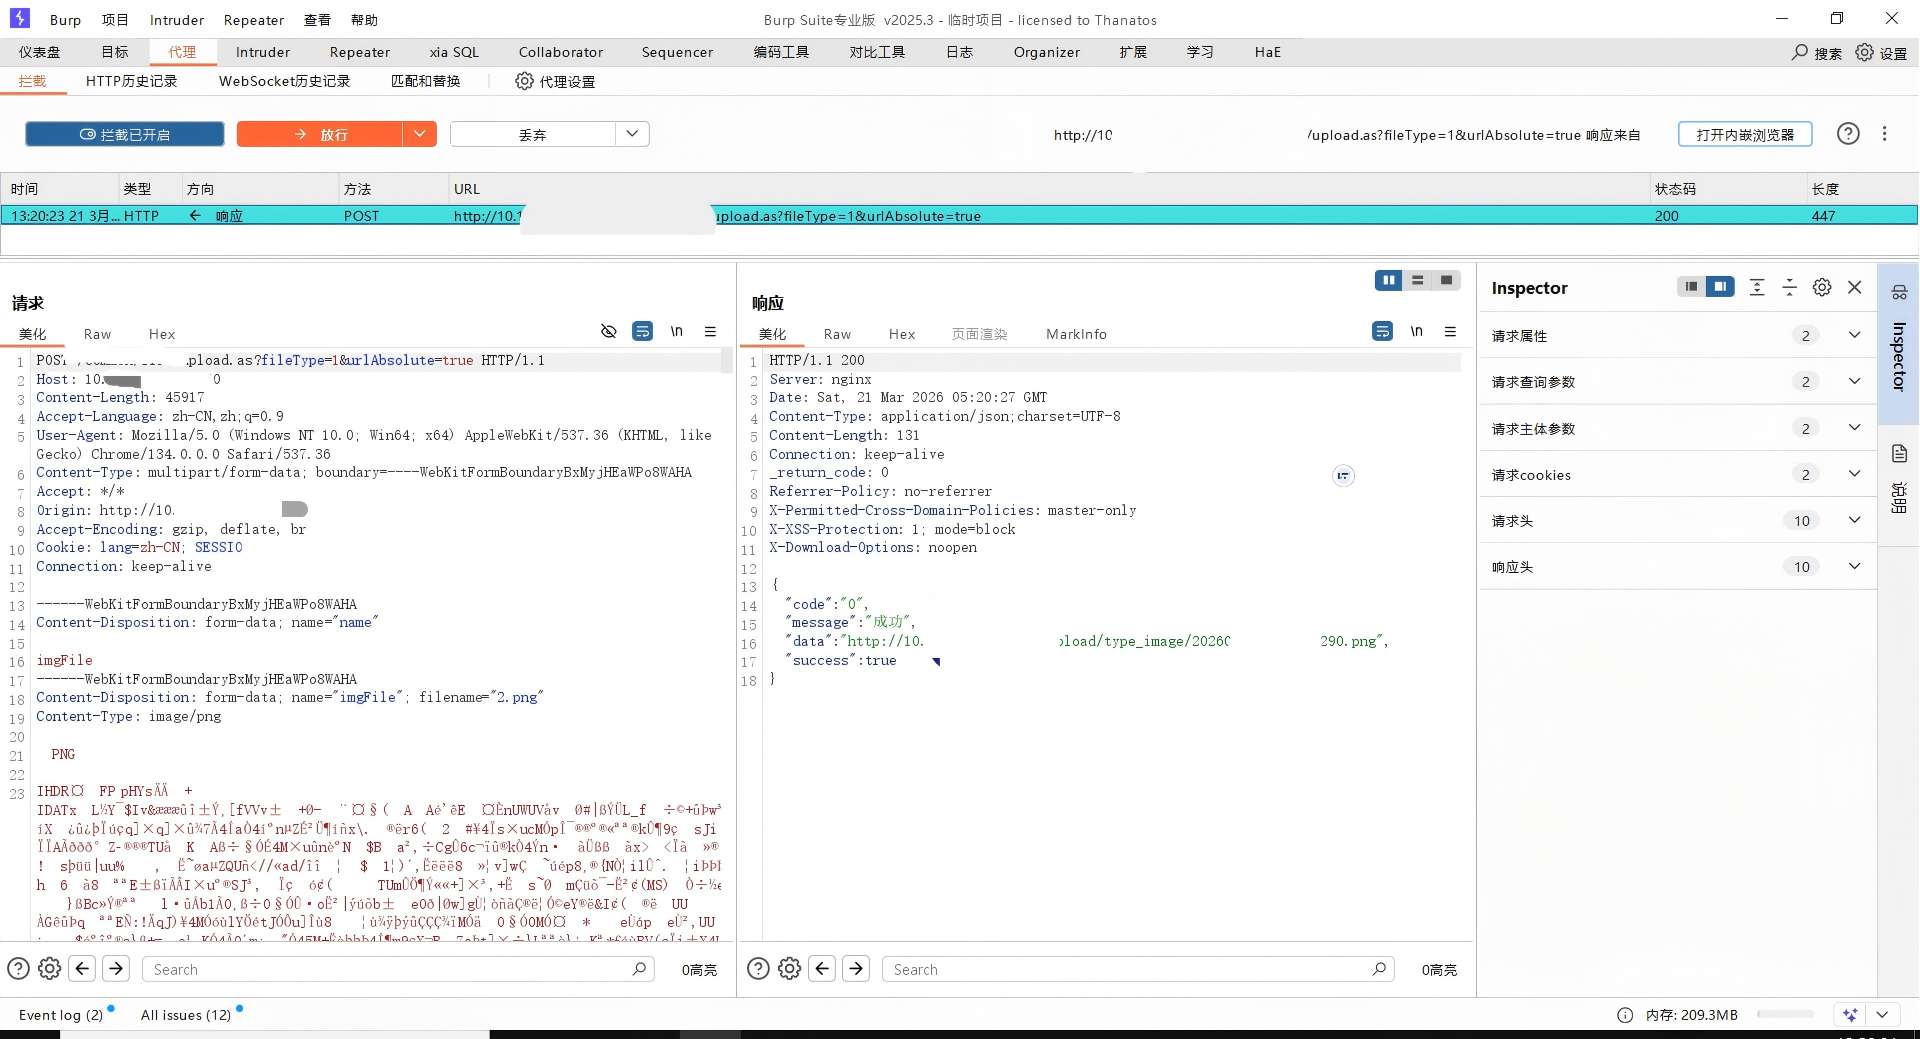The height and width of the screenshot is (1039, 1920).
Task: Click the floating icon in the response body
Action: tap(1343, 476)
